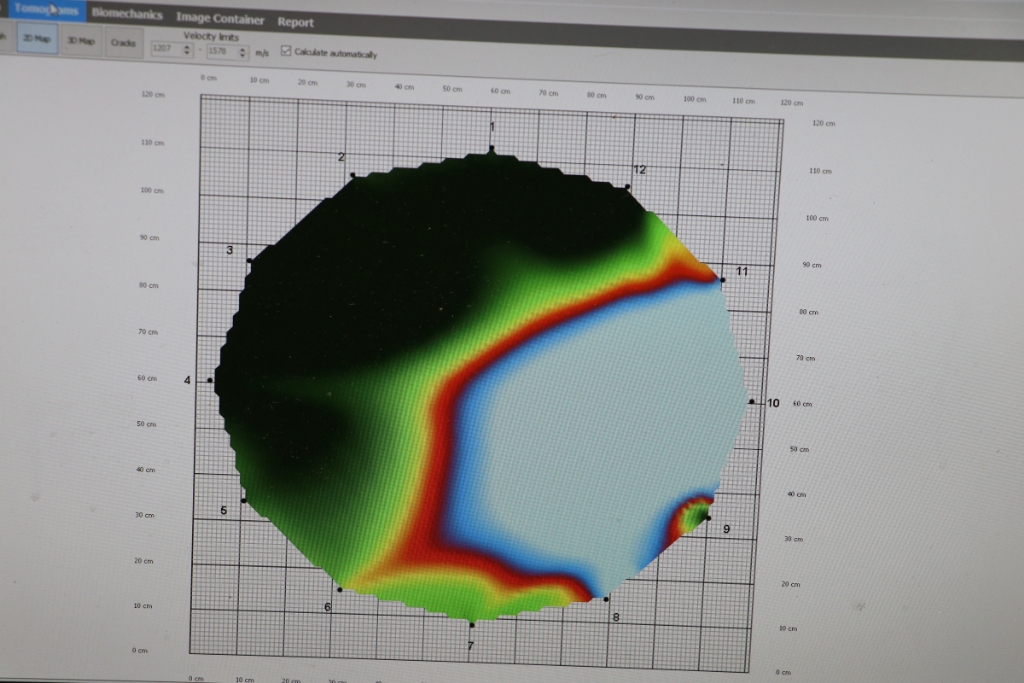This screenshot has width=1024, height=683.
Task: Select sensor point 12 marker
Action: pyautogui.click(x=627, y=187)
